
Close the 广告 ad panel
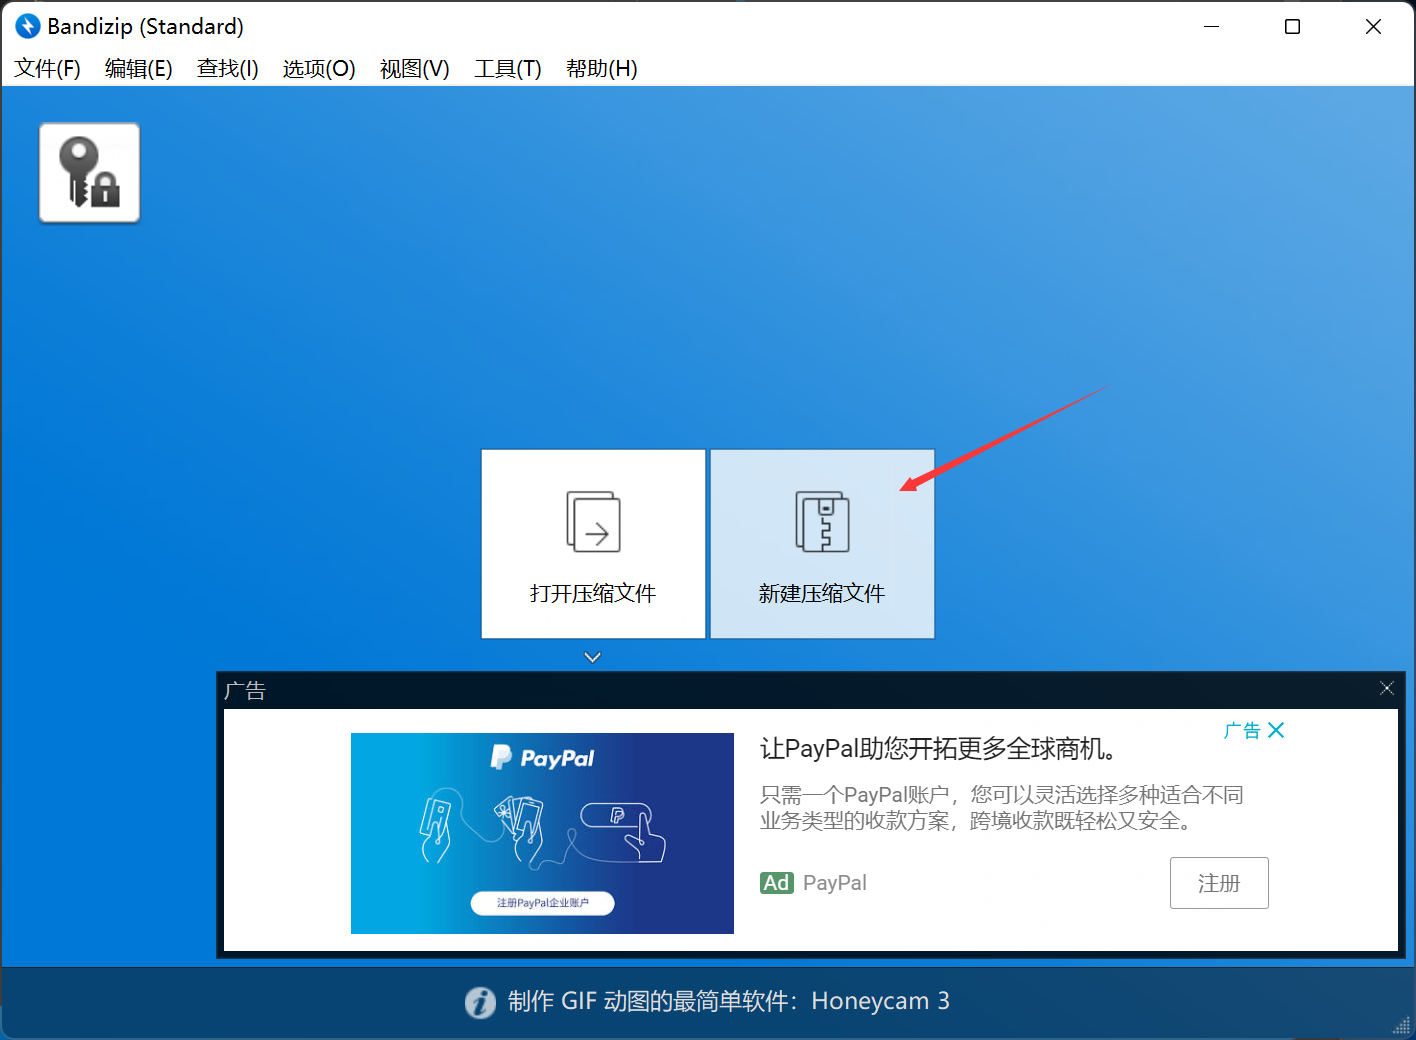click(1386, 688)
